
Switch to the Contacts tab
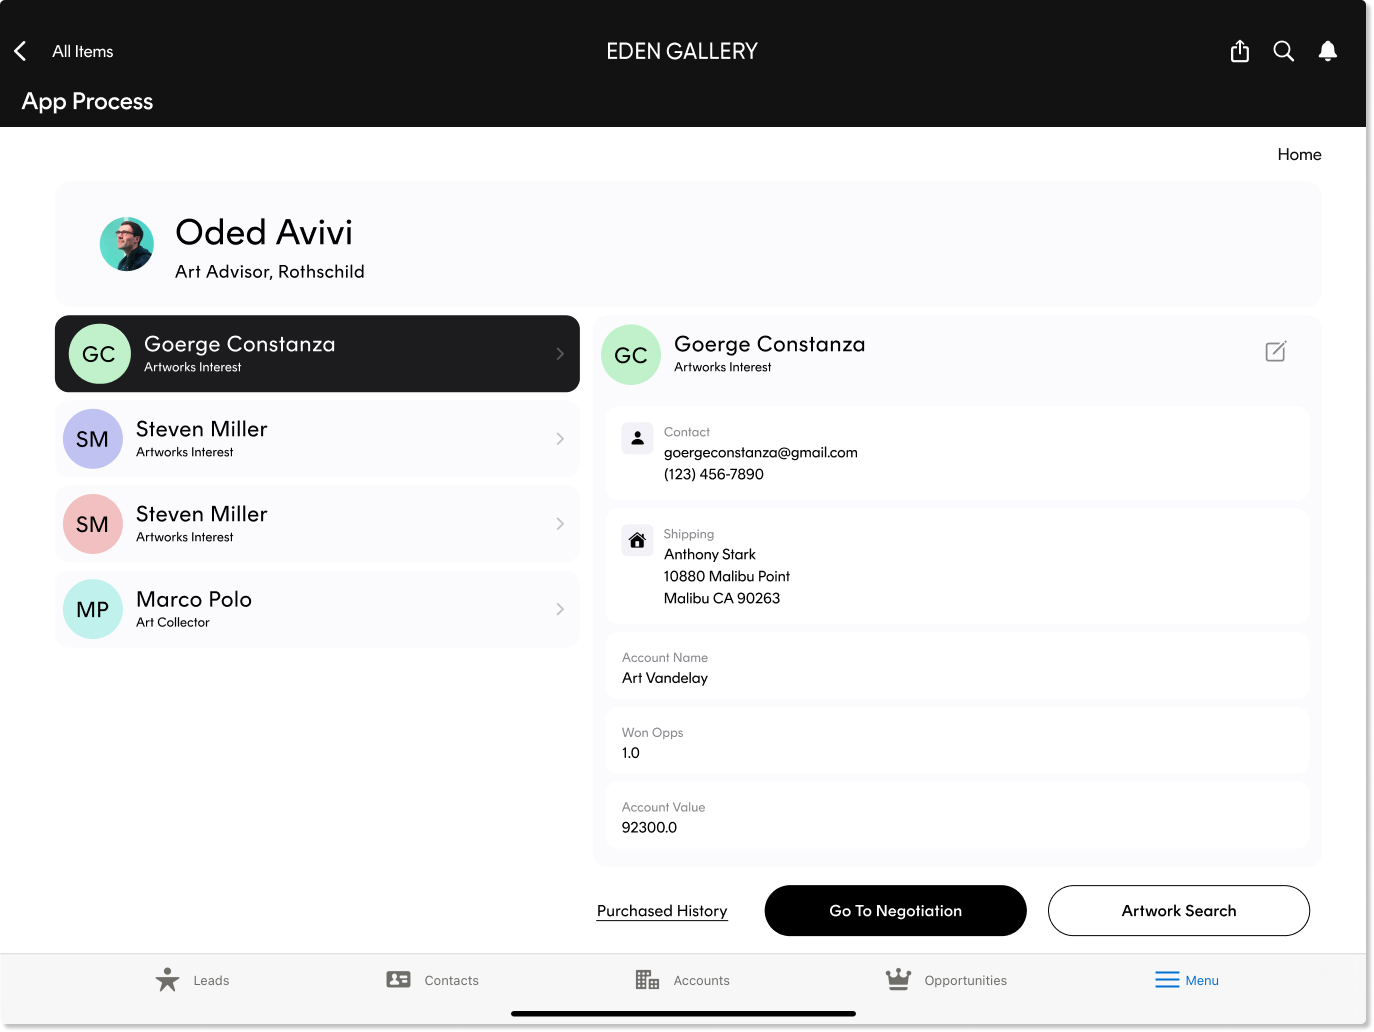pos(432,980)
